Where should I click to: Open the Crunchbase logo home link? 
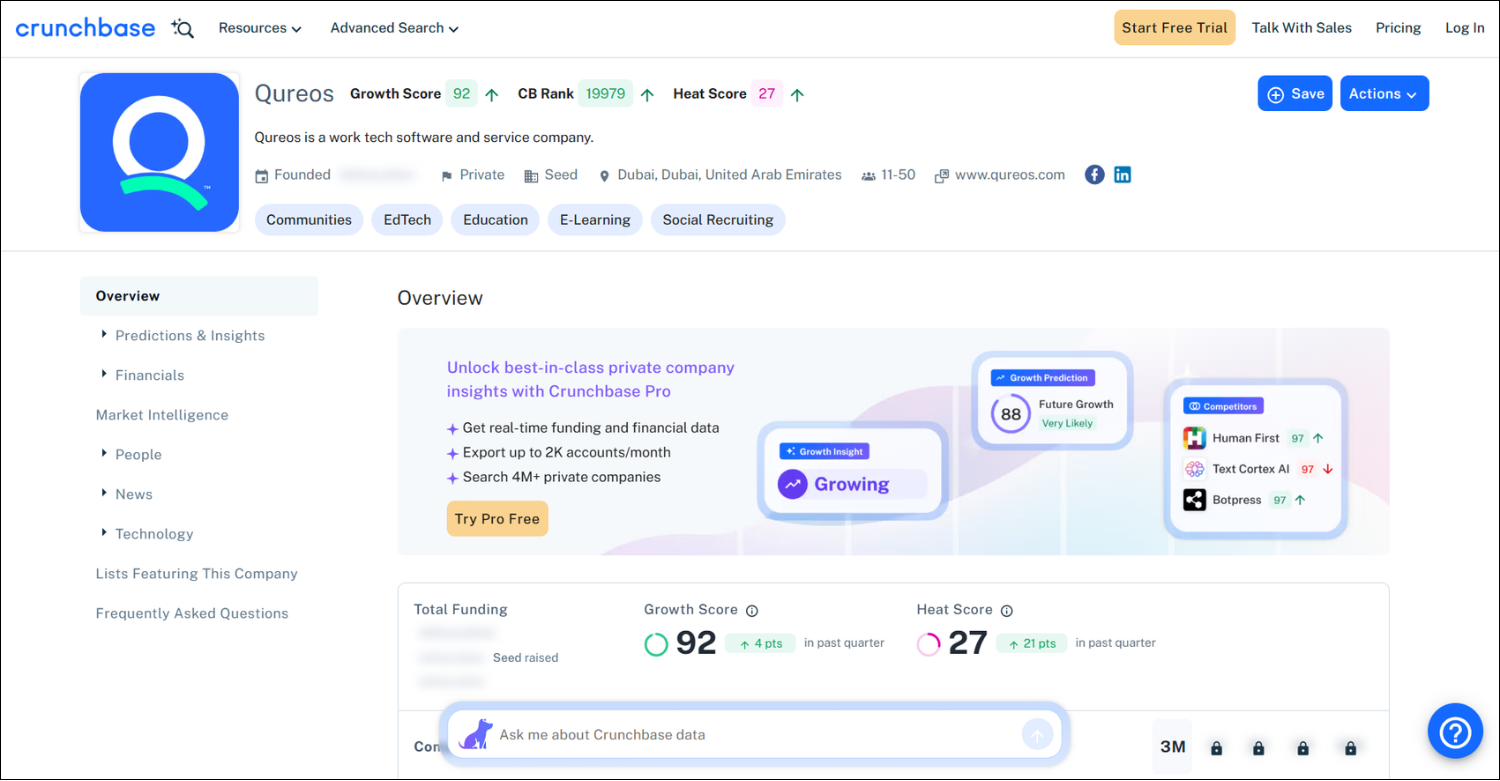coord(85,28)
